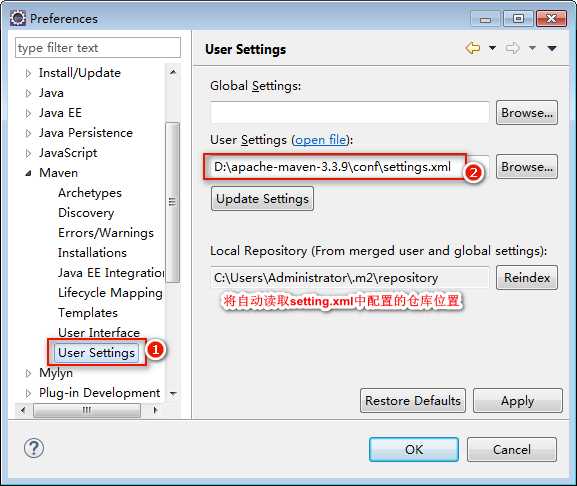Screen dimensions: 577x486
Task: Select Discovery under Maven
Action: [x=86, y=213]
